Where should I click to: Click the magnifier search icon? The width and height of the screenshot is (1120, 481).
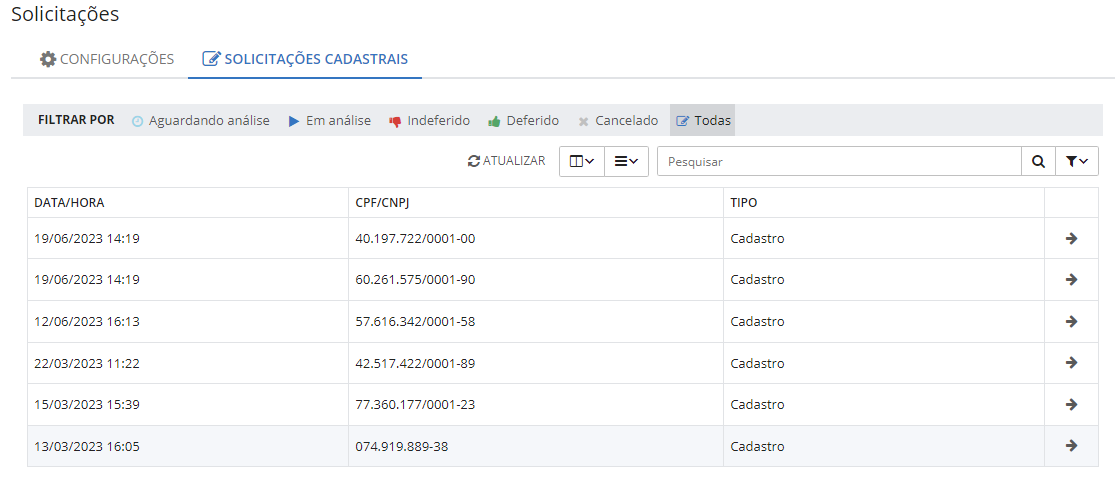(1038, 162)
